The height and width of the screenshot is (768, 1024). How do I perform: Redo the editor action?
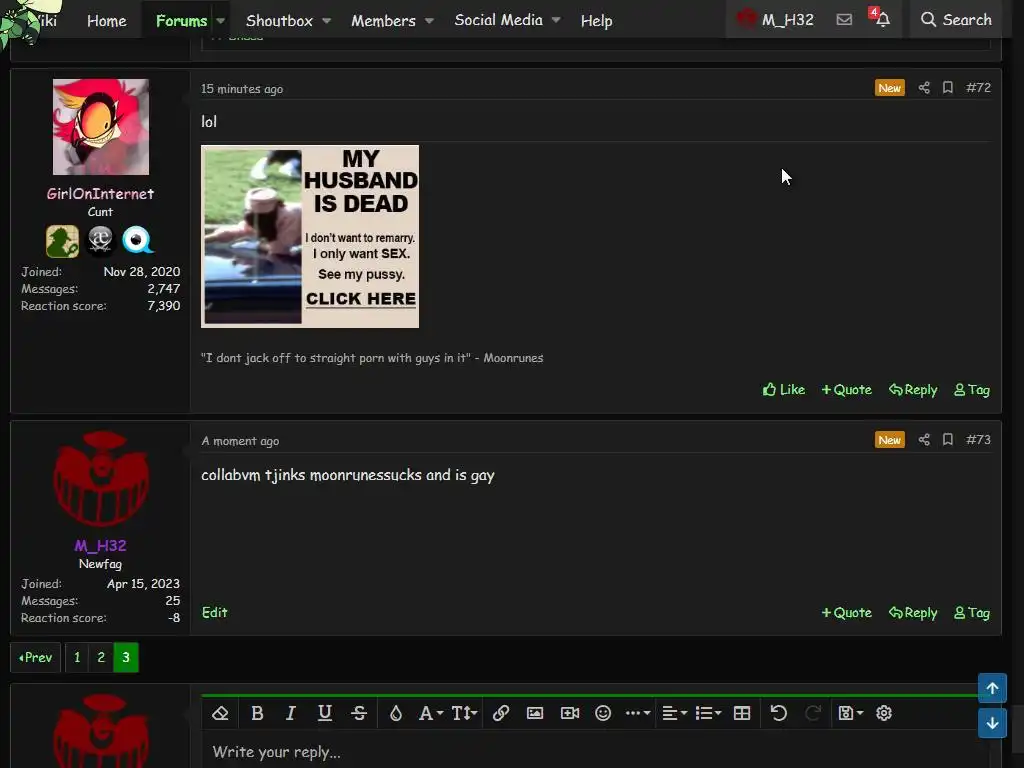tap(812, 713)
